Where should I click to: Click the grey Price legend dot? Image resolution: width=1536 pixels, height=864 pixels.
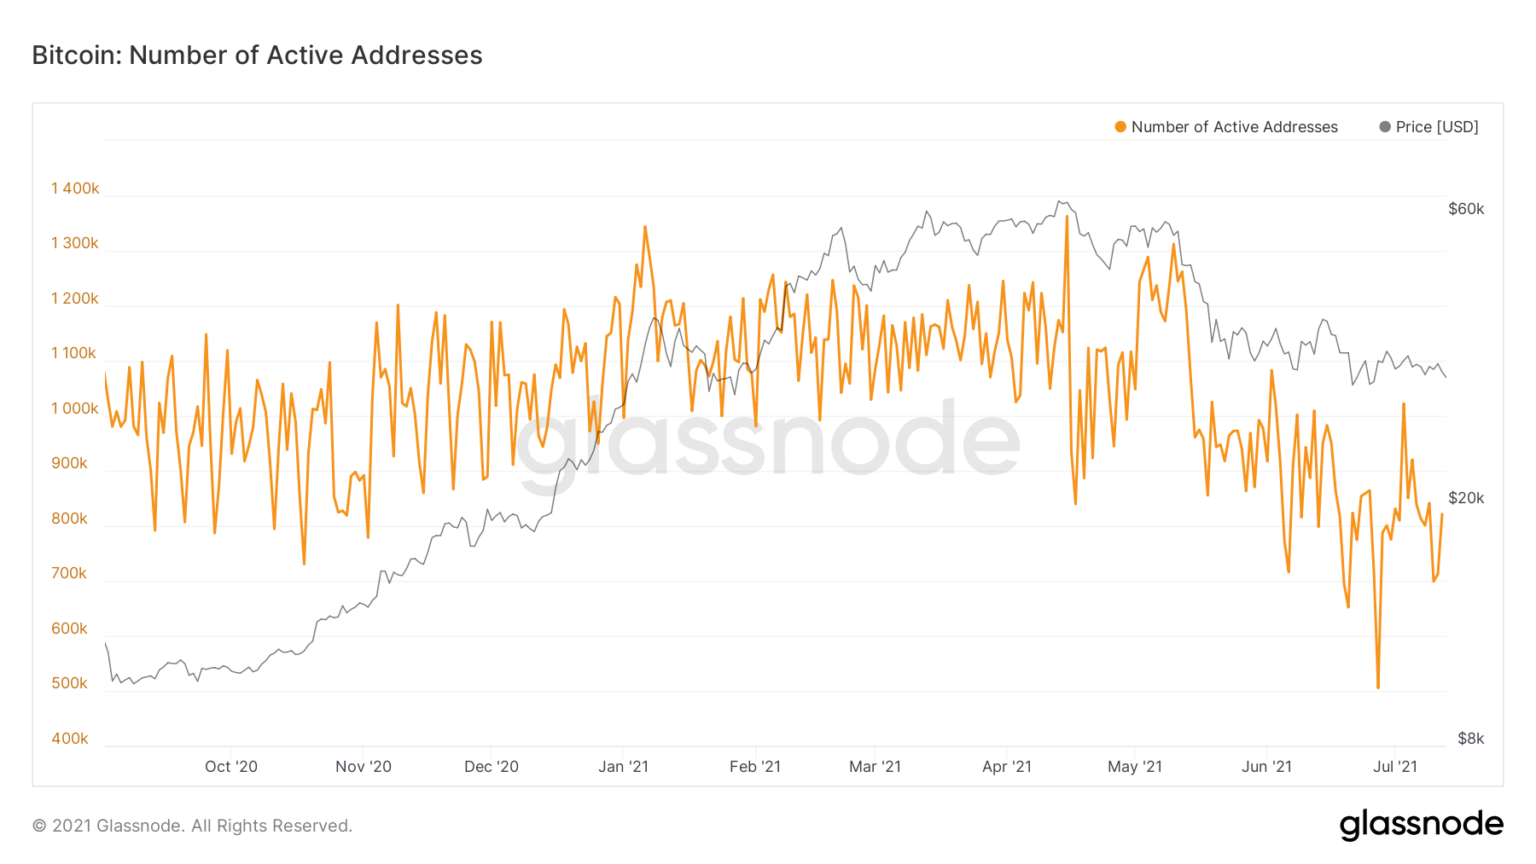pyautogui.click(x=1385, y=127)
